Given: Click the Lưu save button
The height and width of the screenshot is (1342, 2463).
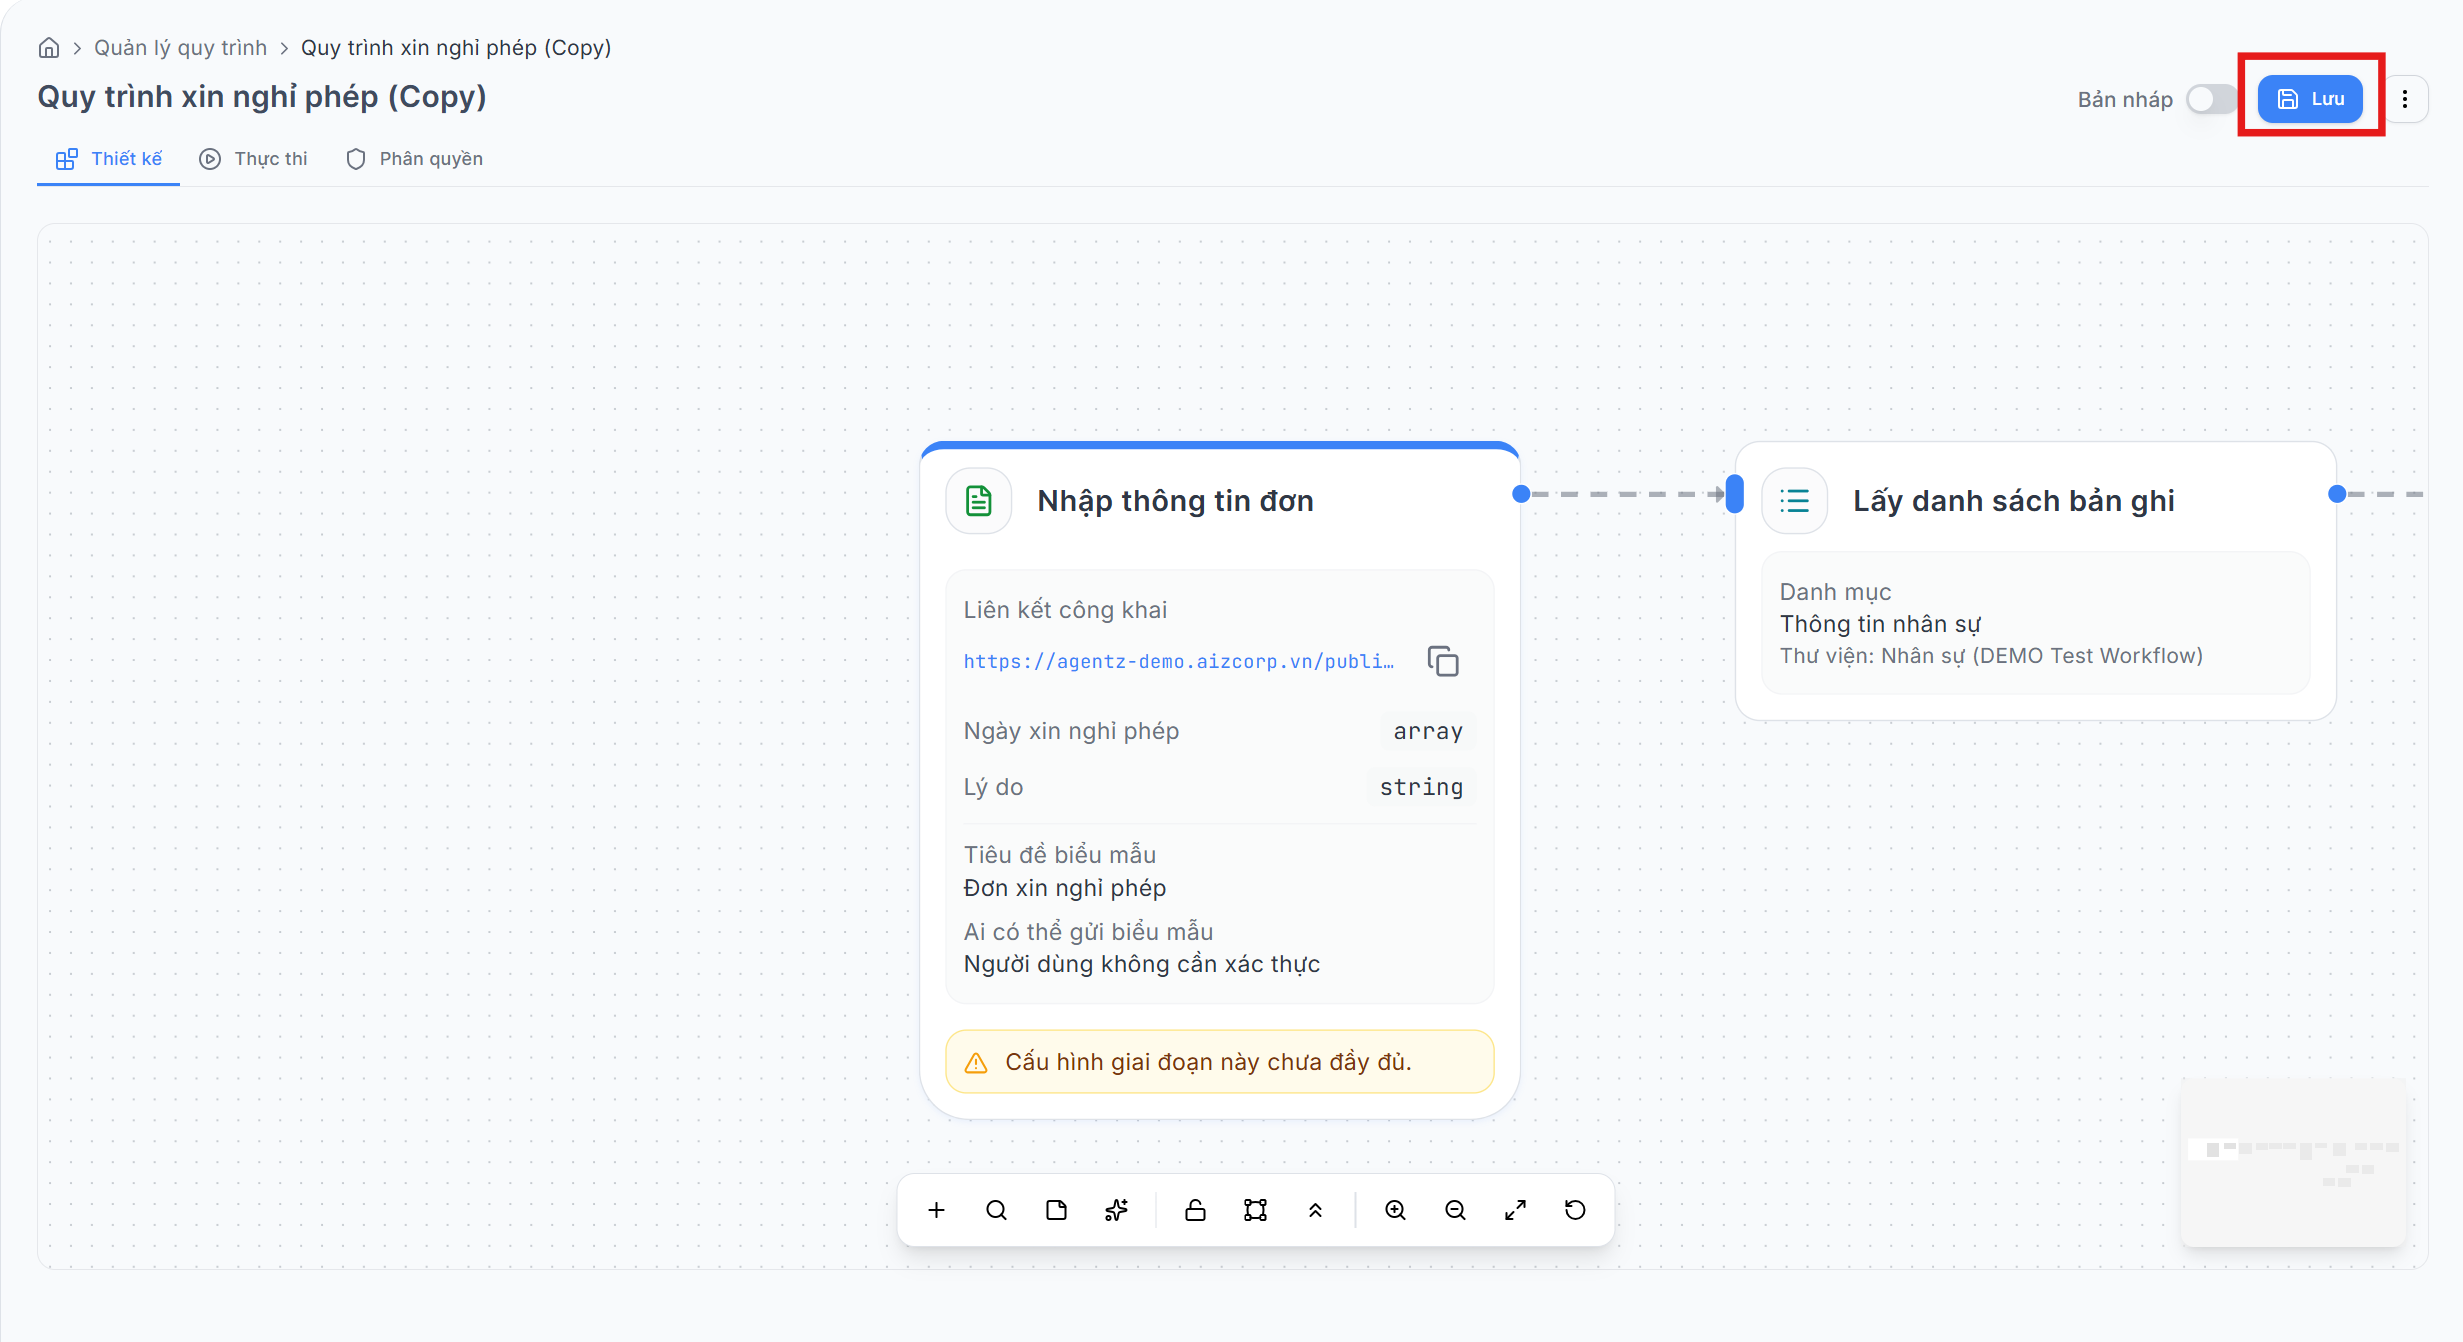Looking at the screenshot, I should pos(2310,99).
